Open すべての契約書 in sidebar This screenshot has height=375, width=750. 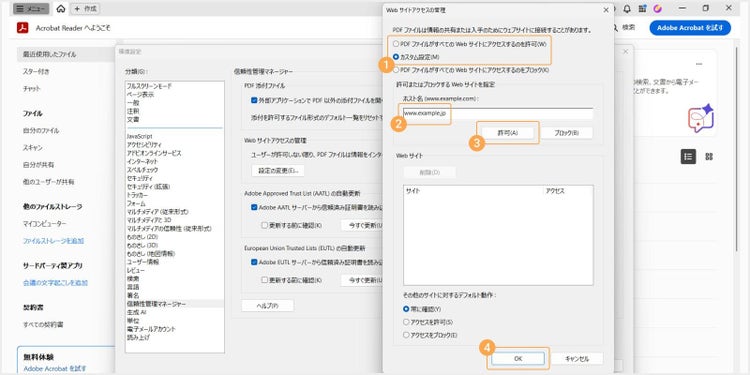[x=43, y=325]
